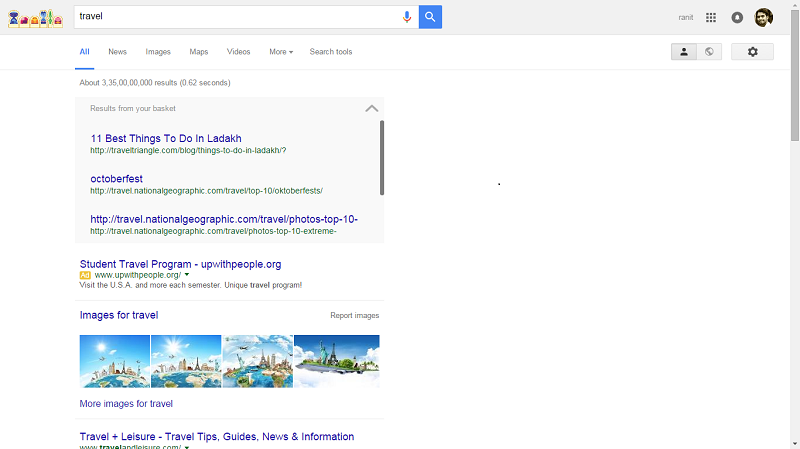Open the nationalgeographic photos-top-10 result title
The height and width of the screenshot is (449, 800).
click(224, 219)
